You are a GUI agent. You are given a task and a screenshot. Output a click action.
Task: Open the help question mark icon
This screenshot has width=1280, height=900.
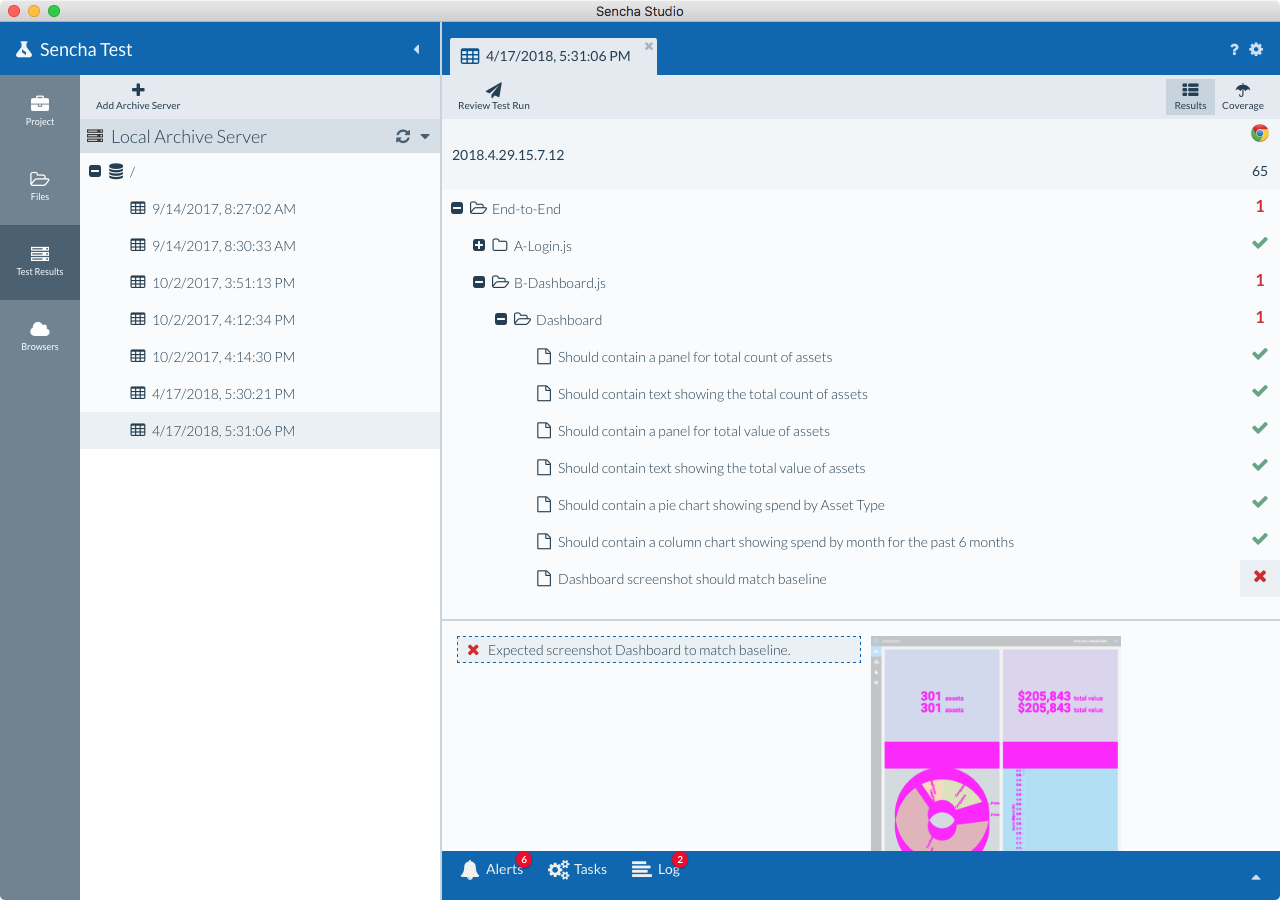tap(1234, 49)
